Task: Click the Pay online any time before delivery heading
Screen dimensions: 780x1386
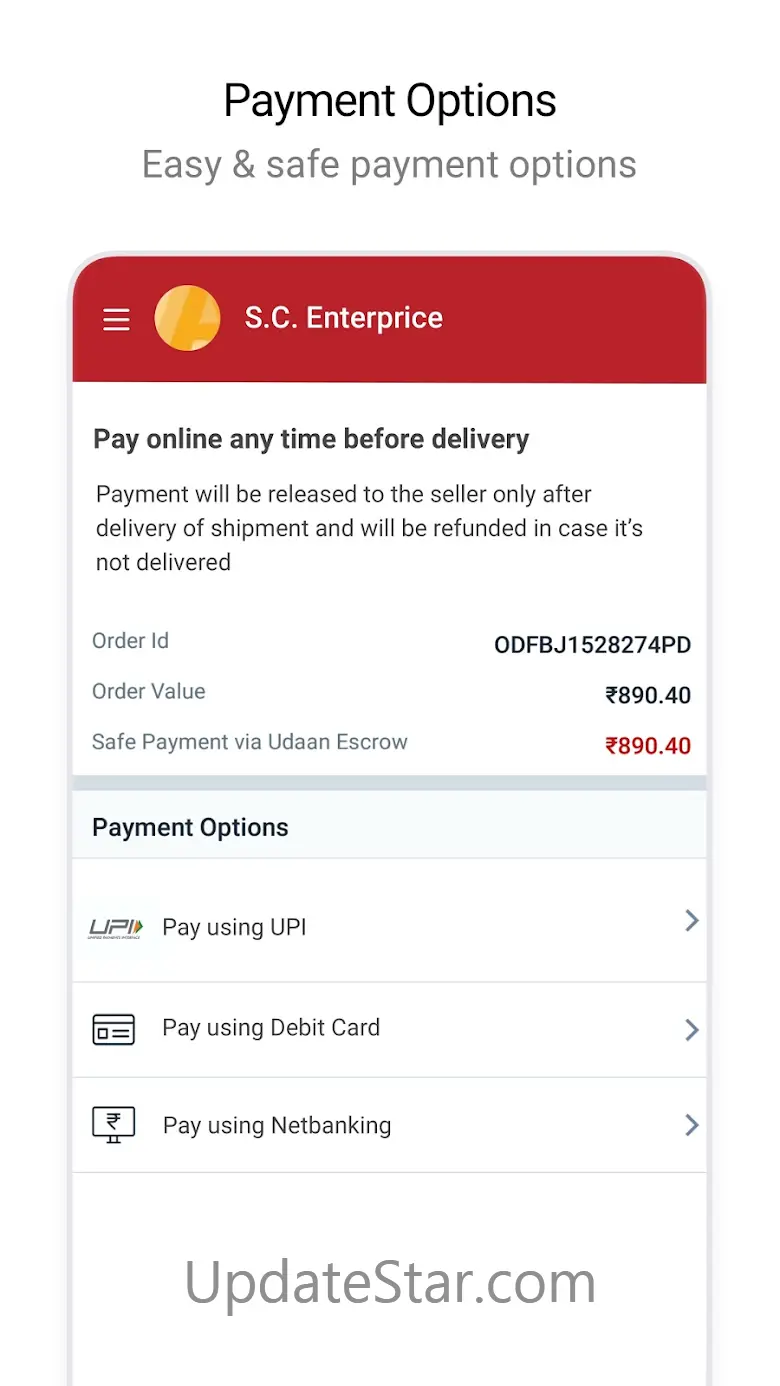Action: click(311, 439)
